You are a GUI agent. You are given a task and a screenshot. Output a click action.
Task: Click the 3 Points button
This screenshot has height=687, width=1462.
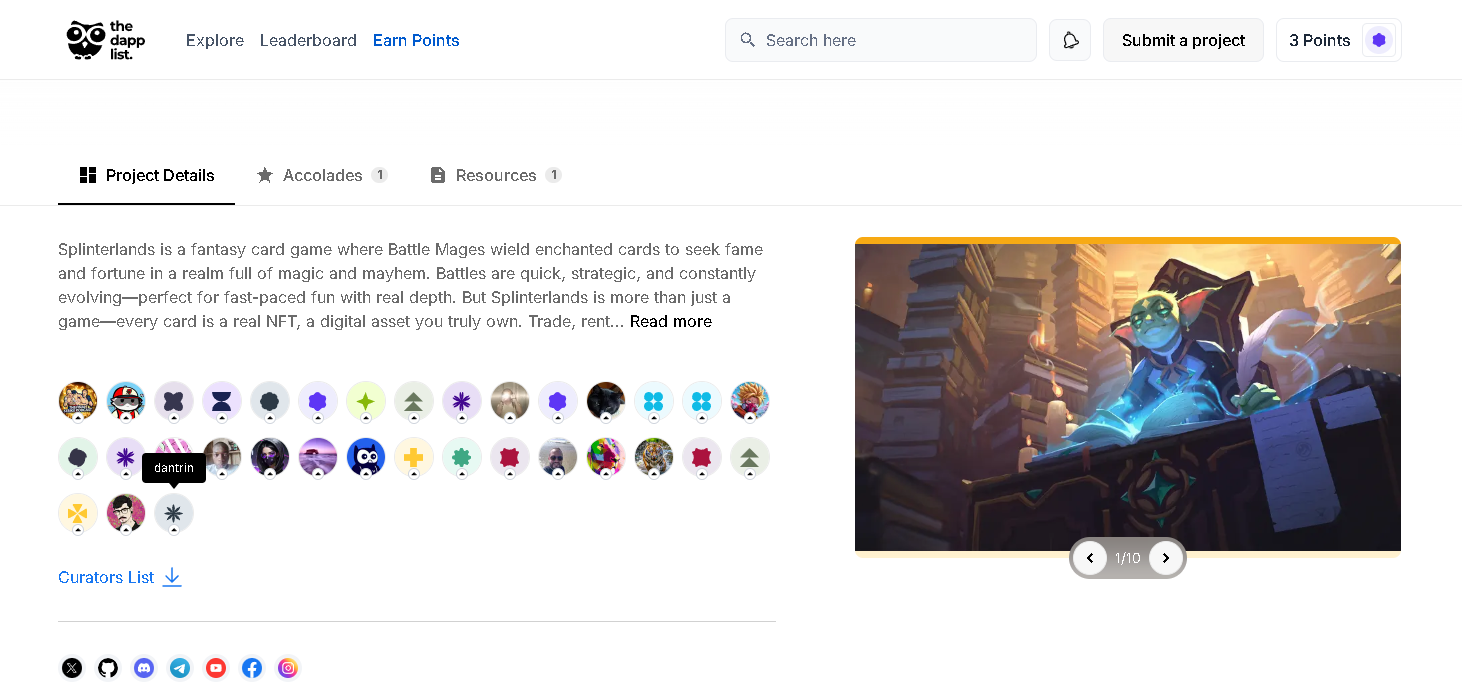click(x=1339, y=40)
